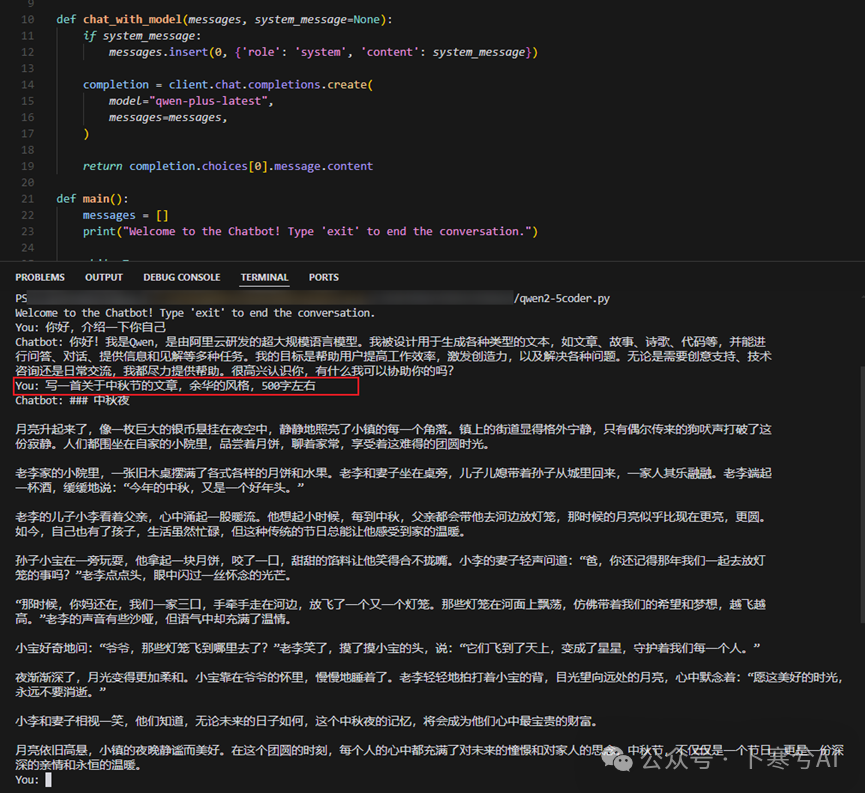Click line number 13 in the gutter
The image size is (865, 793).
coord(28,68)
